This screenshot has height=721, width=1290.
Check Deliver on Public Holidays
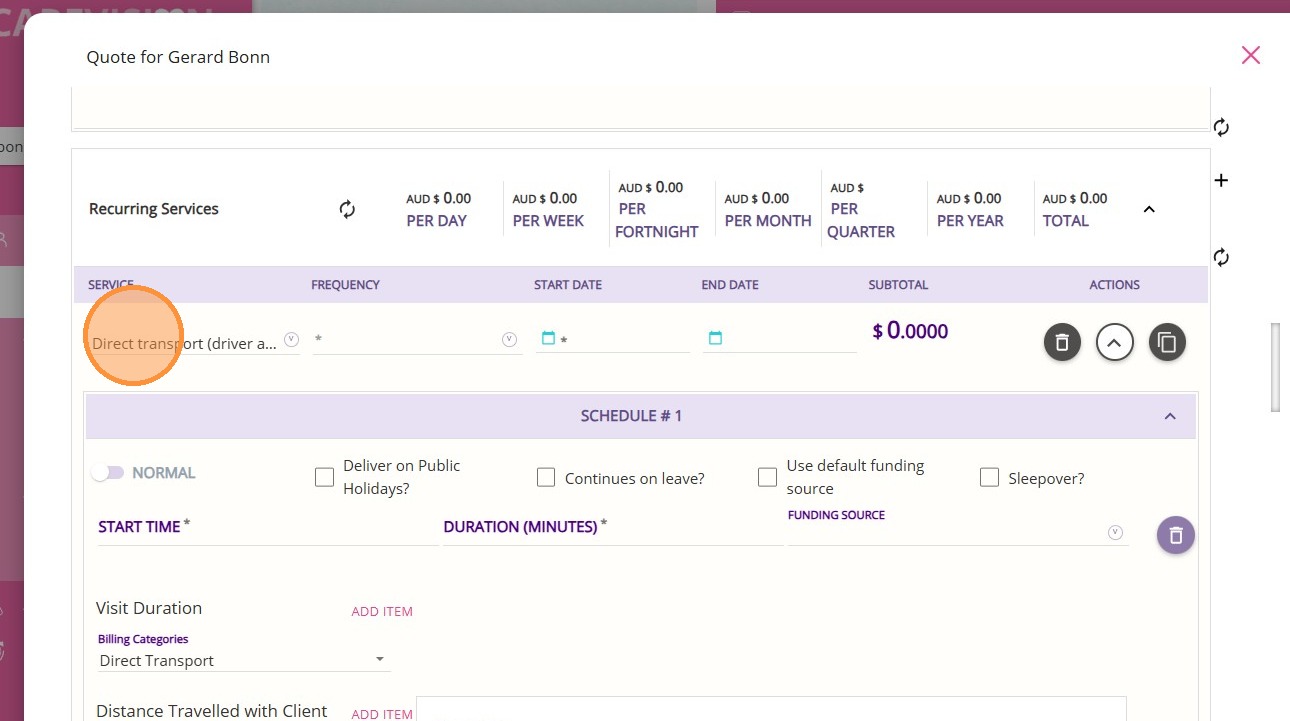pos(324,478)
